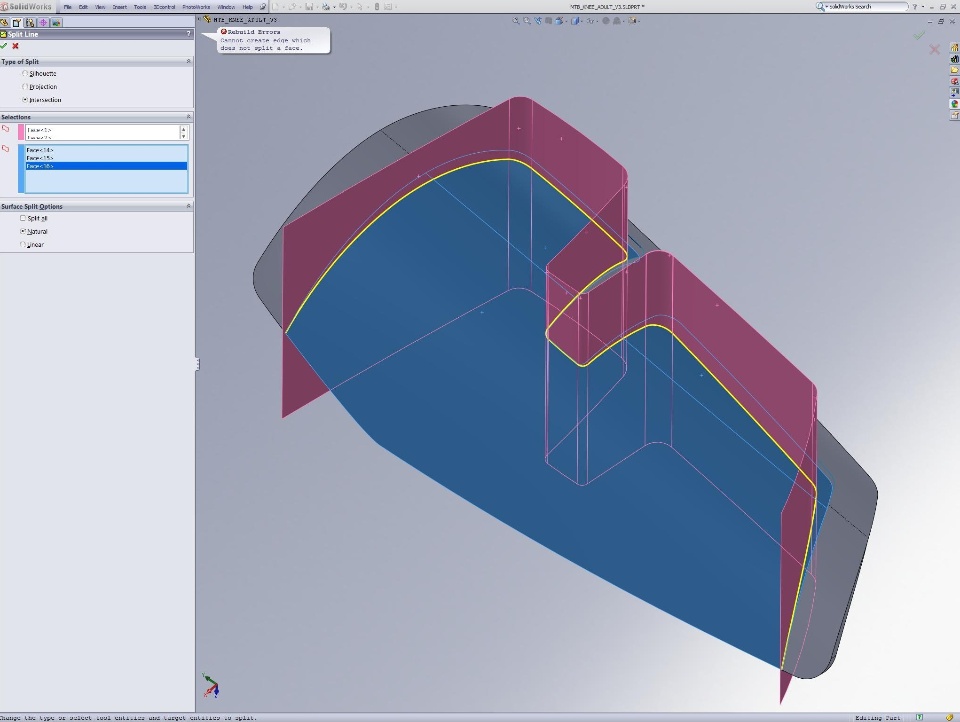Open the Tools menu
This screenshot has width=960, height=722.
[x=140, y=7]
